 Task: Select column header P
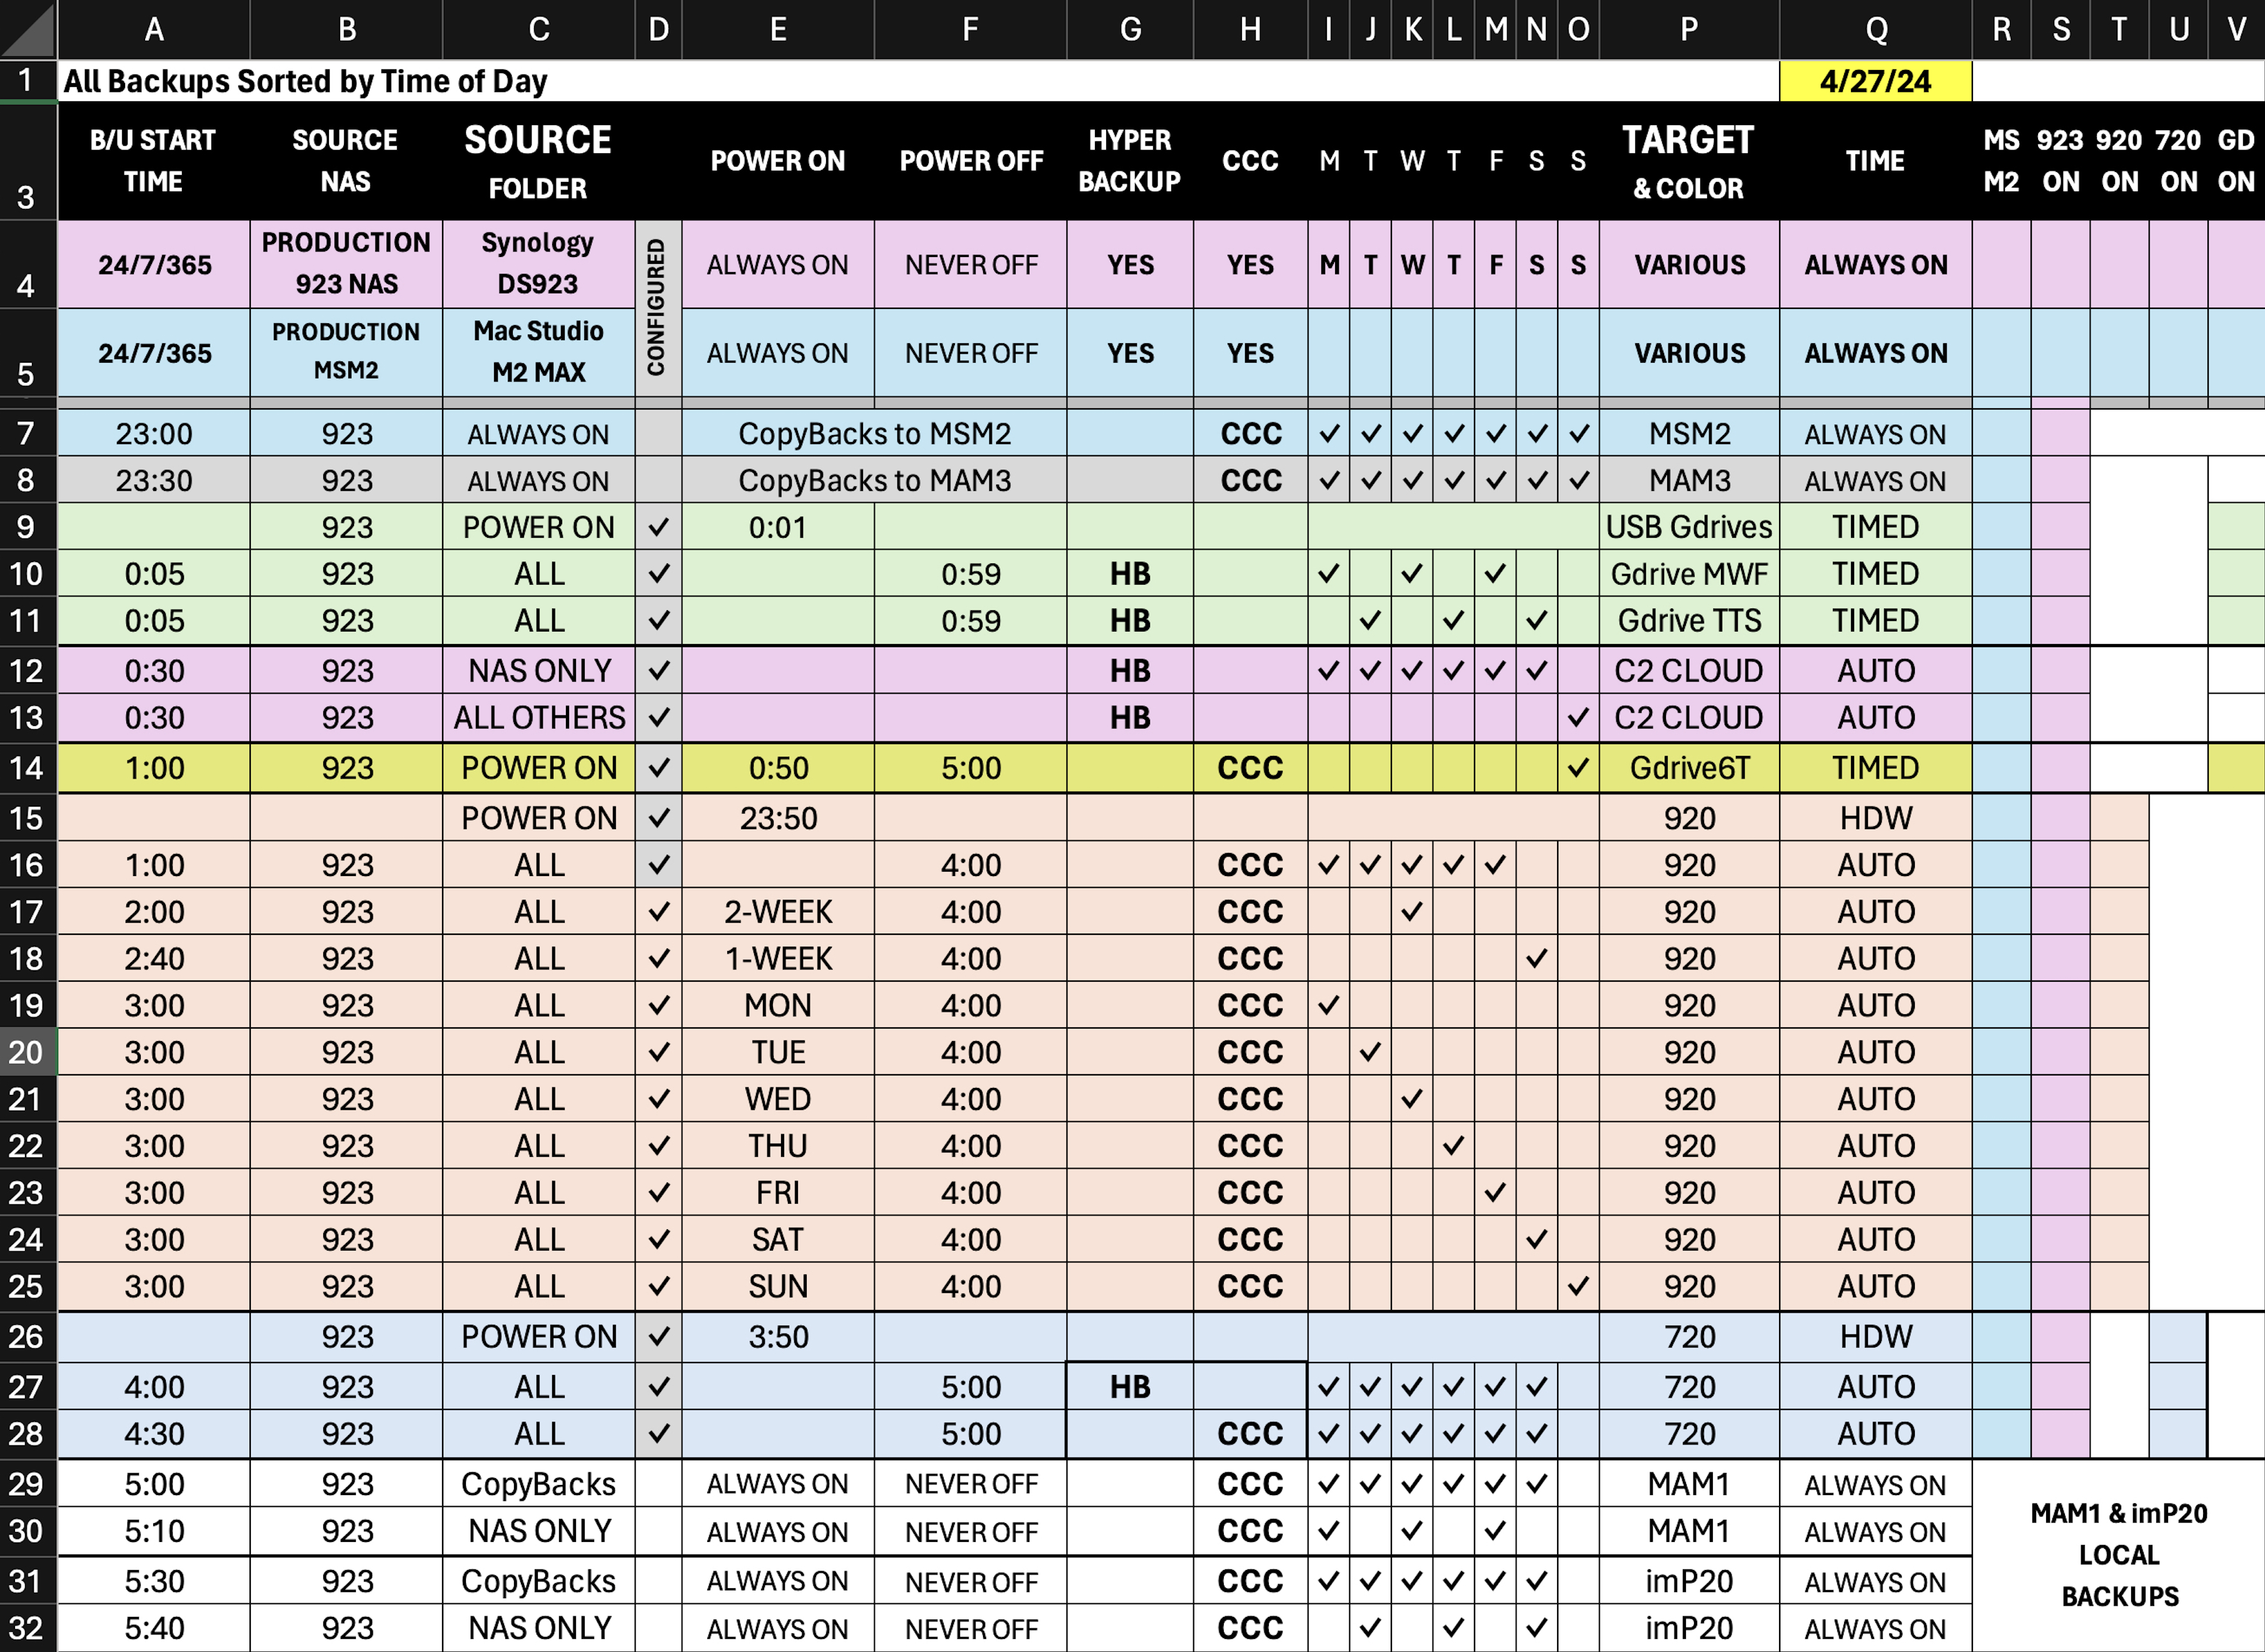pos(1688,29)
